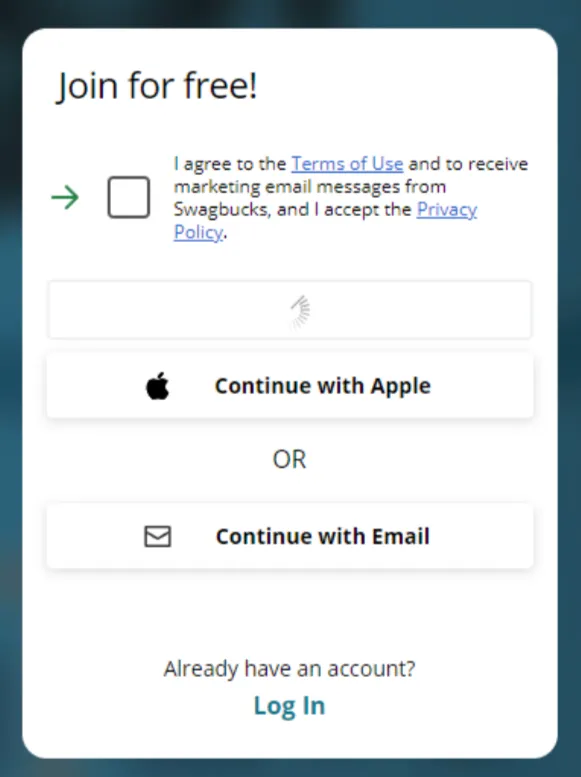The image size is (581, 777).
Task: Click the green arrow pointing to checkbox
Action: (65, 197)
